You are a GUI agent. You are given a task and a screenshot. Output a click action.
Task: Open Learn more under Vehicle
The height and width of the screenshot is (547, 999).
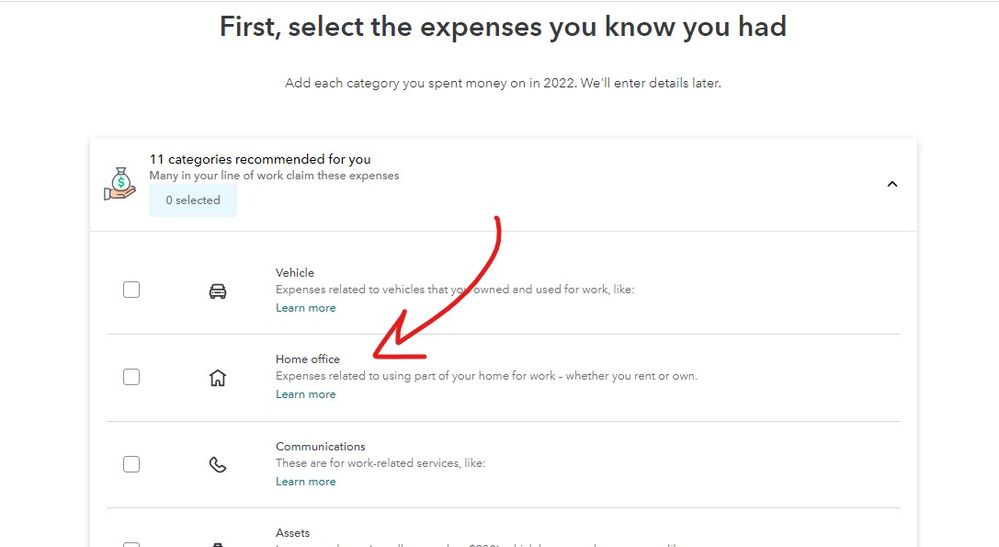coord(305,308)
